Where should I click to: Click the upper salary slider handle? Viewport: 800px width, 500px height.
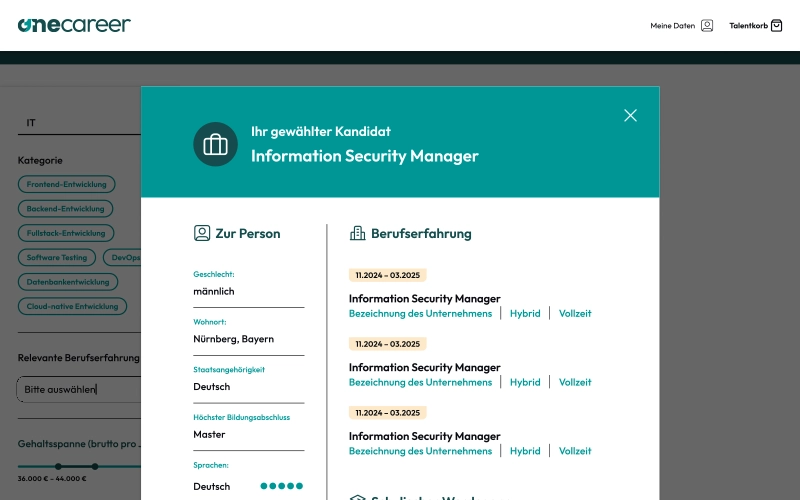95,466
